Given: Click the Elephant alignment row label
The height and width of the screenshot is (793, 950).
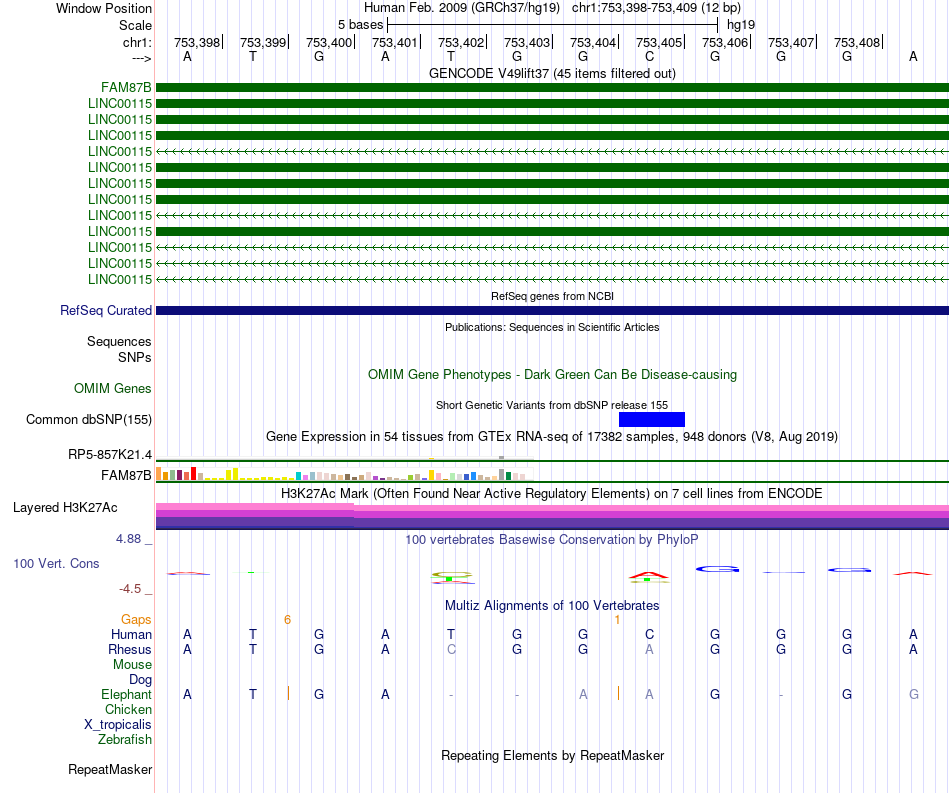Looking at the screenshot, I should pos(126,694).
